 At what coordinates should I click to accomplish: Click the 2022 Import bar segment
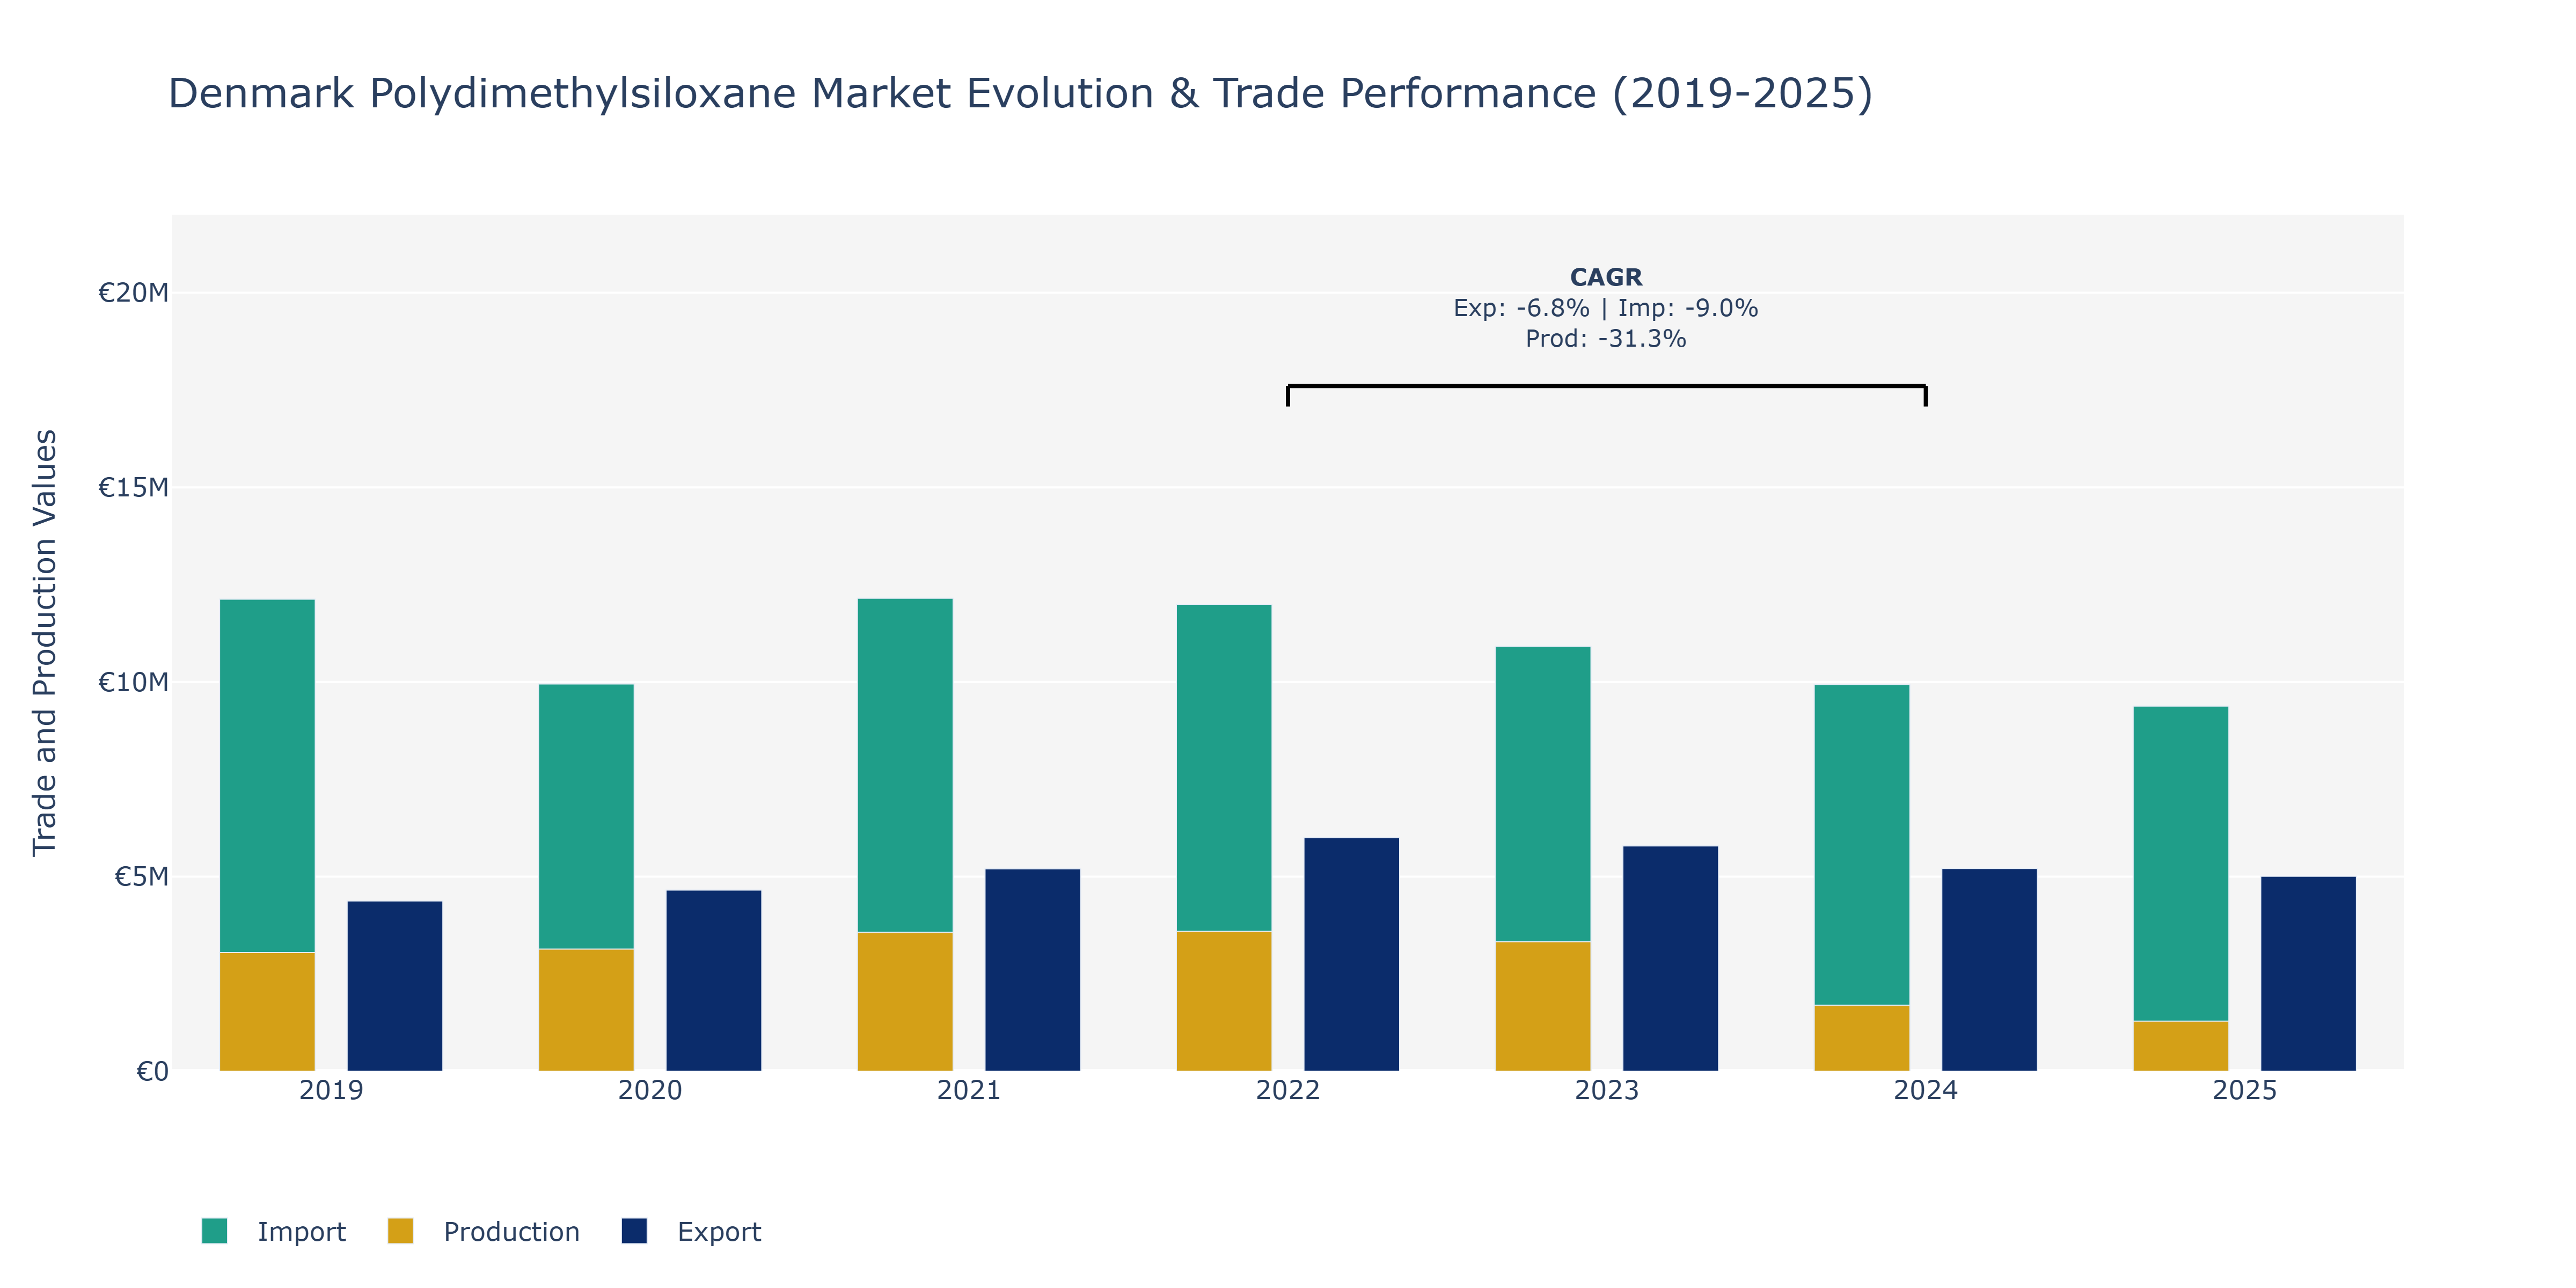click(x=1224, y=768)
